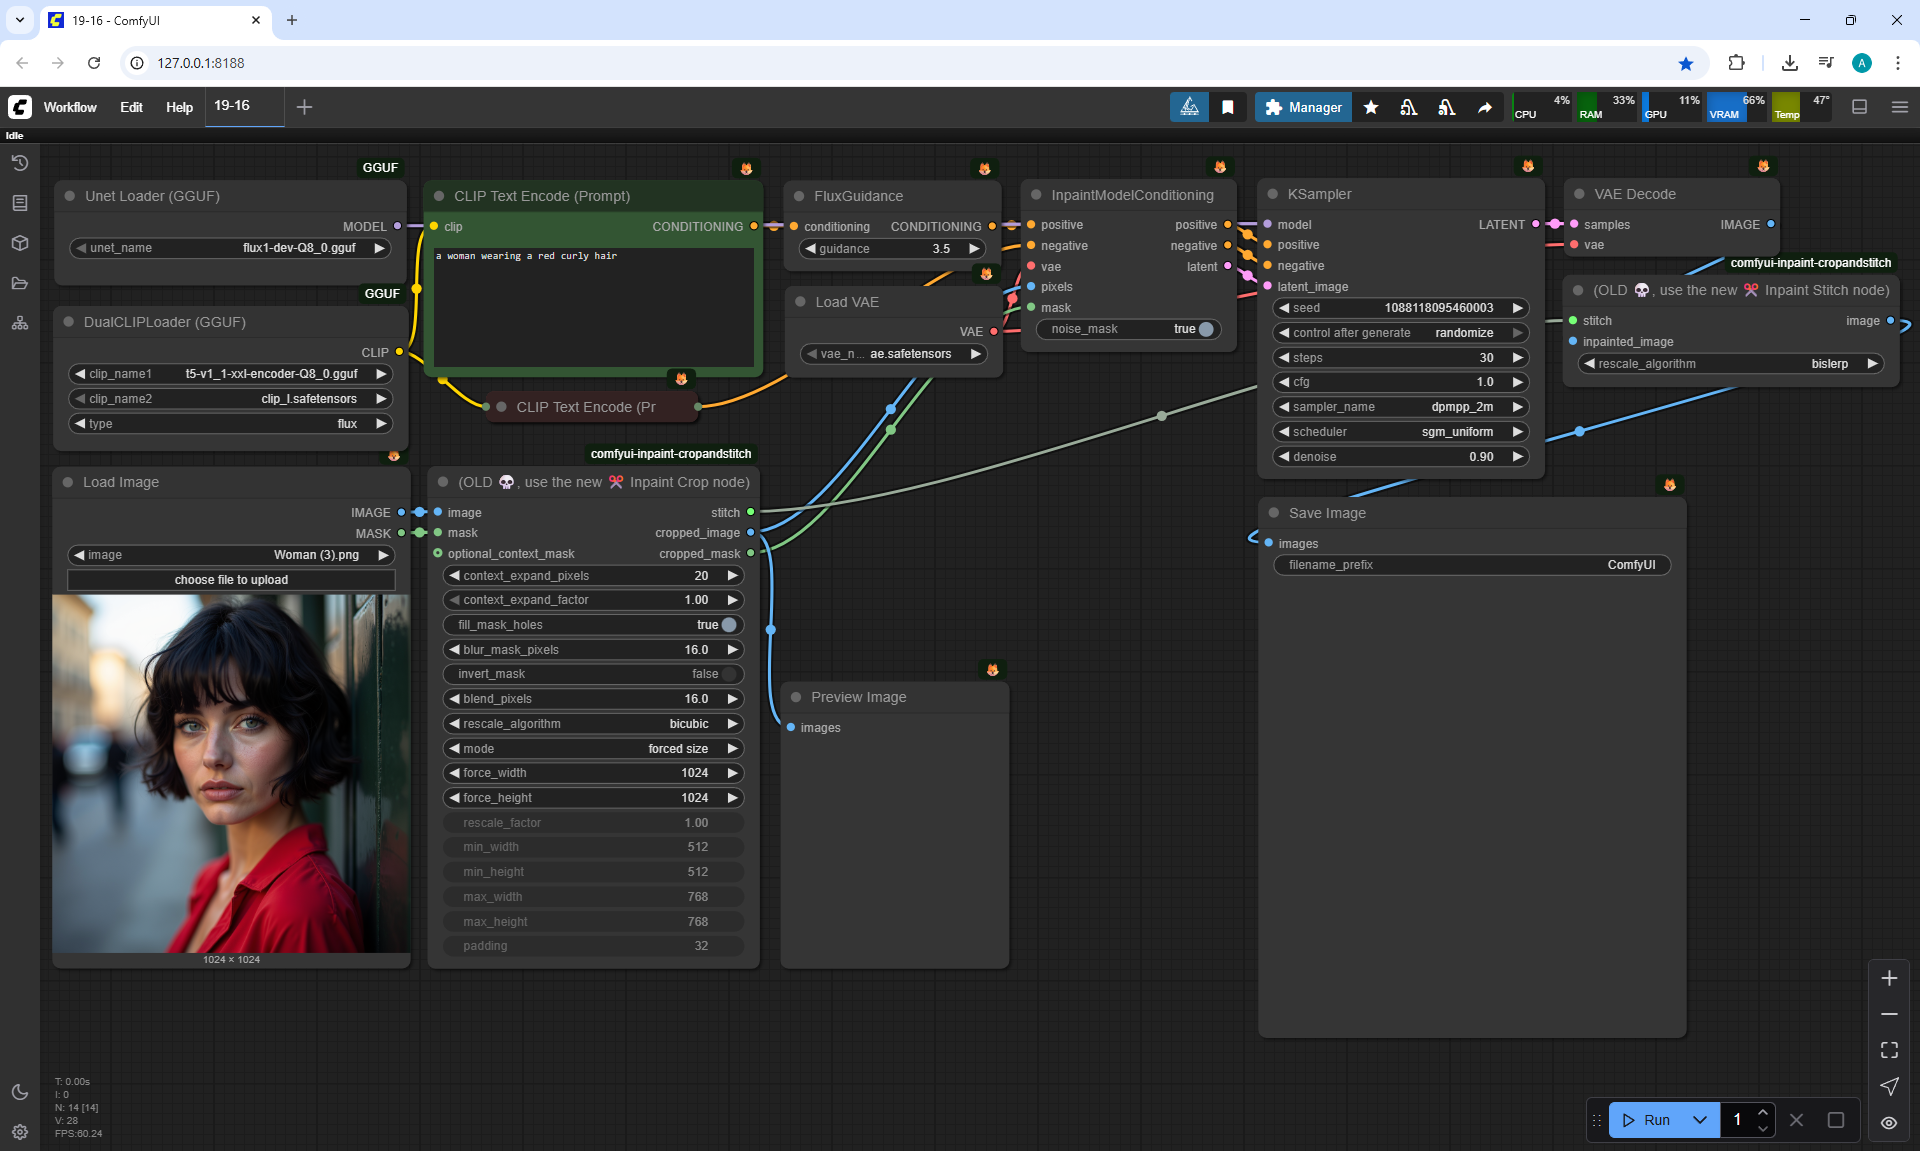1920x1151 pixels.
Task: Open the queue history sidebar icon
Action: pyautogui.click(x=20, y=163)
